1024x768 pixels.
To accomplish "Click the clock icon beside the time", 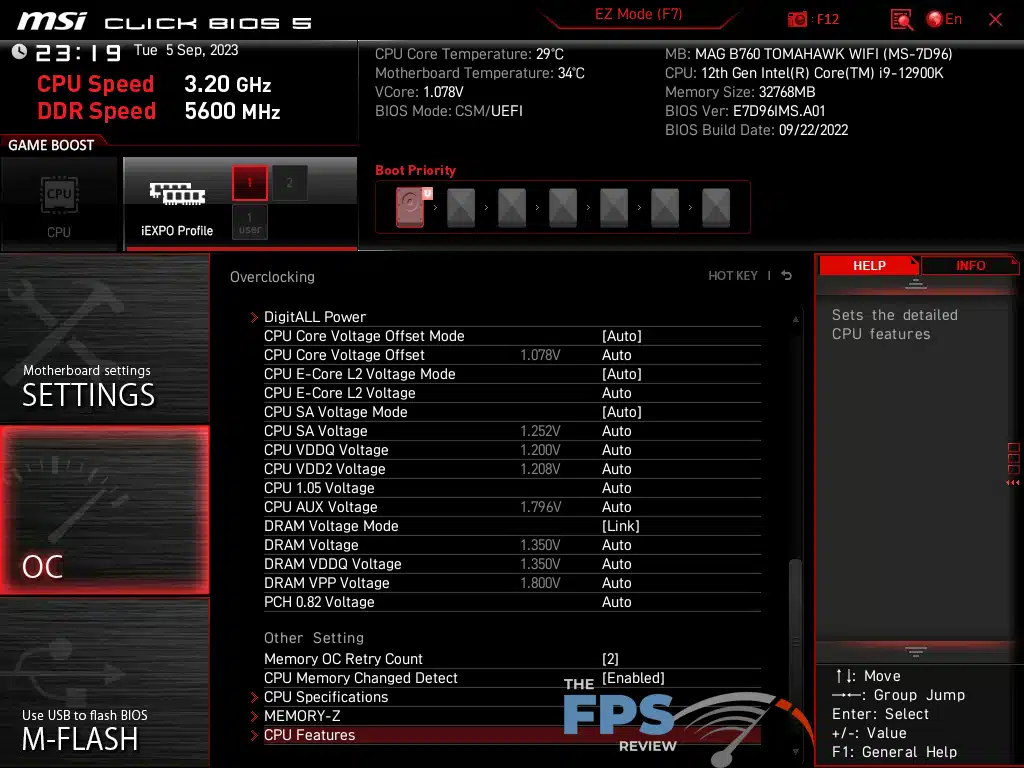I will 20,51.
